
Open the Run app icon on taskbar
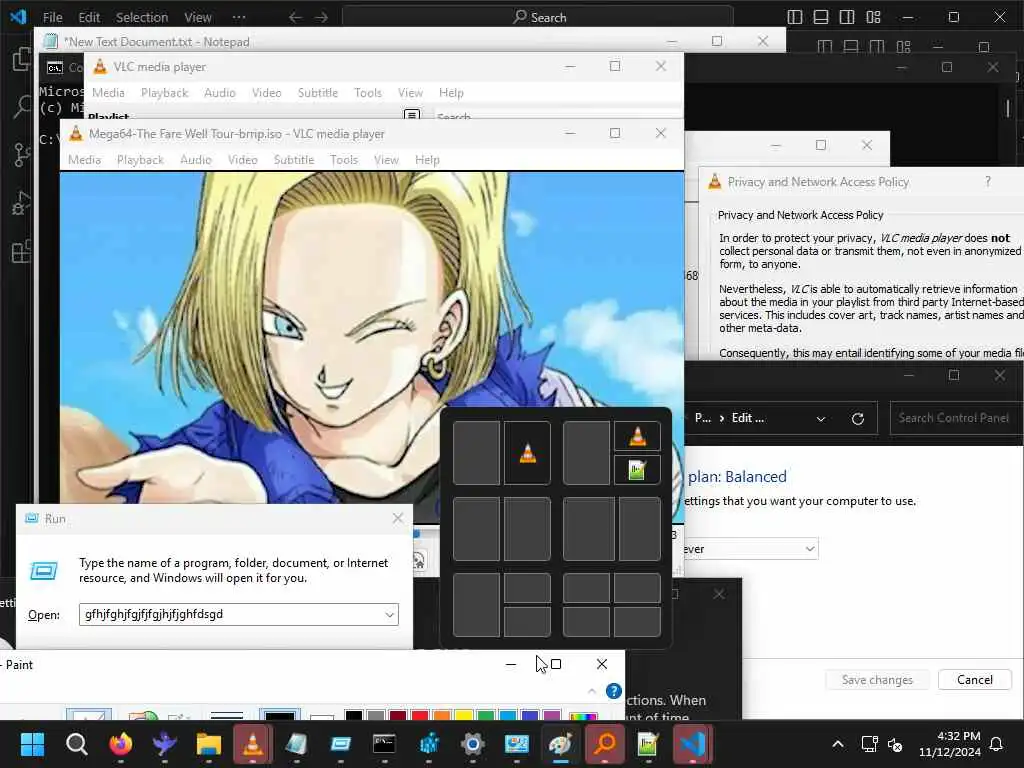point(340,744)
